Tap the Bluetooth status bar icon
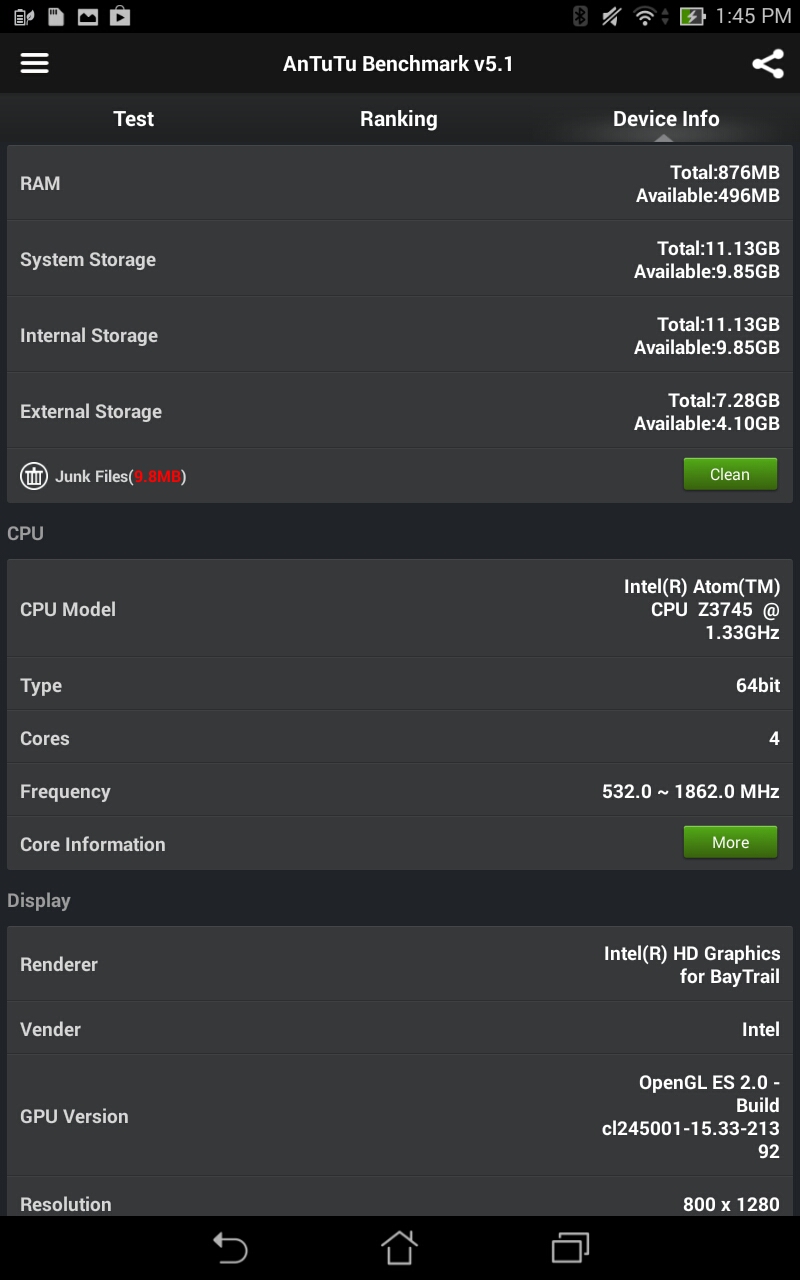 580,16
